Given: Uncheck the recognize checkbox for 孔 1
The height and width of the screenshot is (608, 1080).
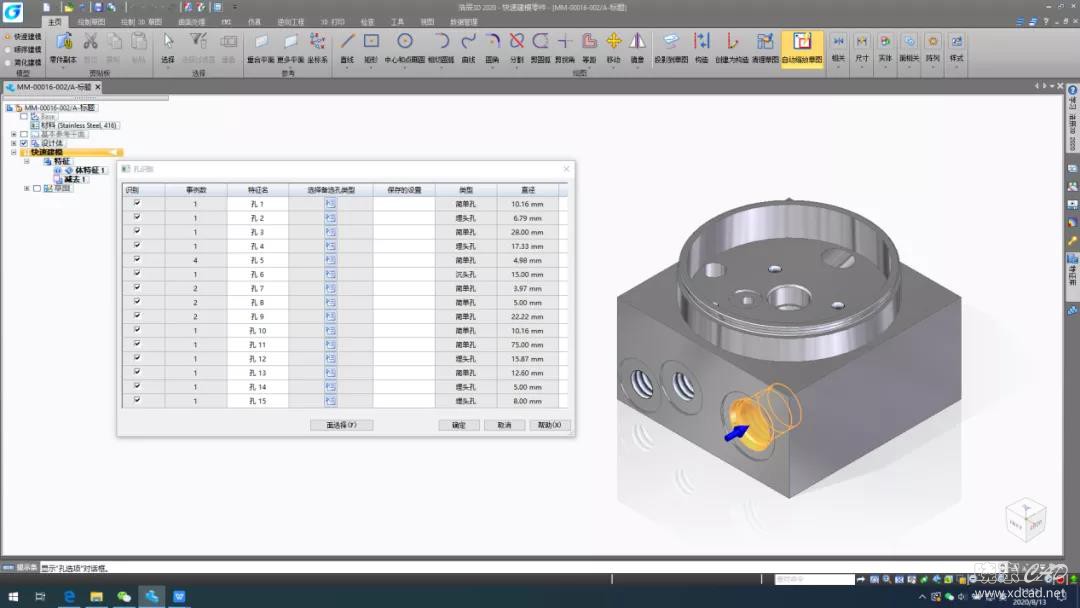Looking at the screenshot, I should 137,203.
